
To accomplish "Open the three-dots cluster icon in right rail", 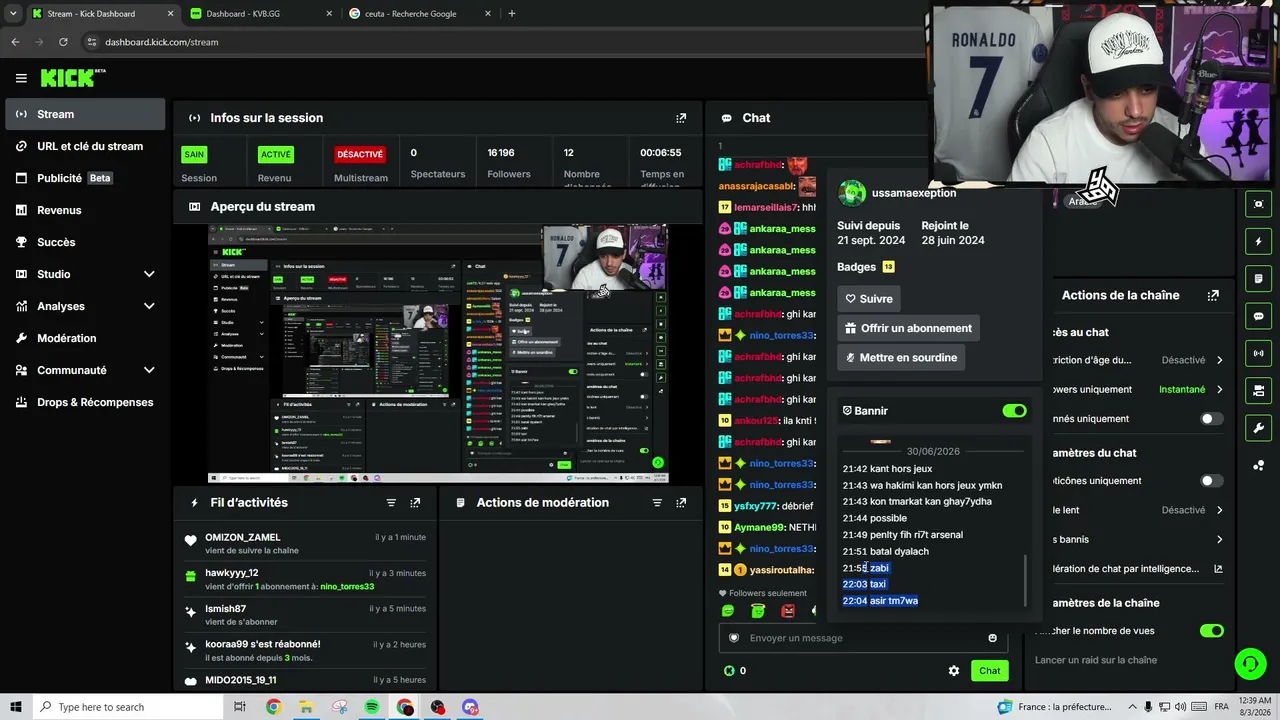I will tap(1258, 465).
